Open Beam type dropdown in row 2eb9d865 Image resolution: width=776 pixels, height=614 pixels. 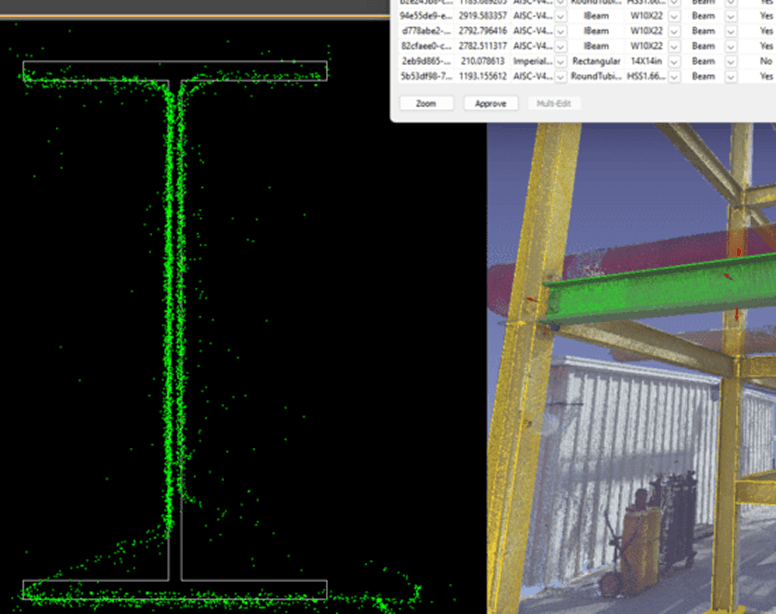[730, 61]
